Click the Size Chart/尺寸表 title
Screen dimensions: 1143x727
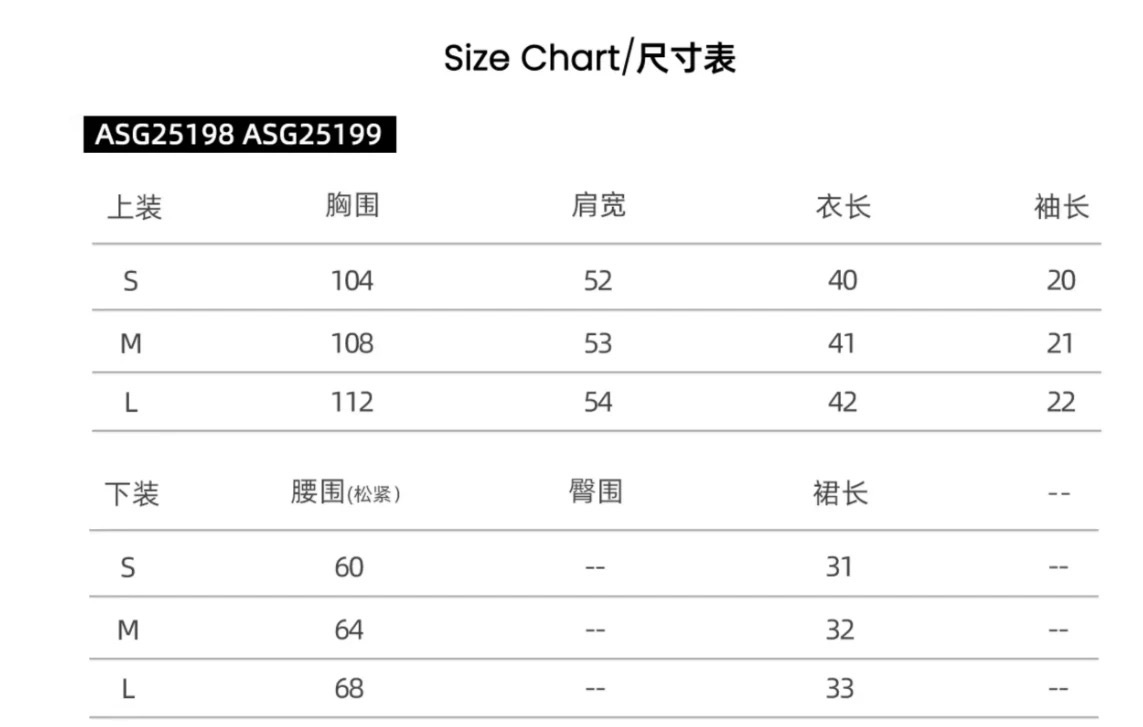coord(590,58)
